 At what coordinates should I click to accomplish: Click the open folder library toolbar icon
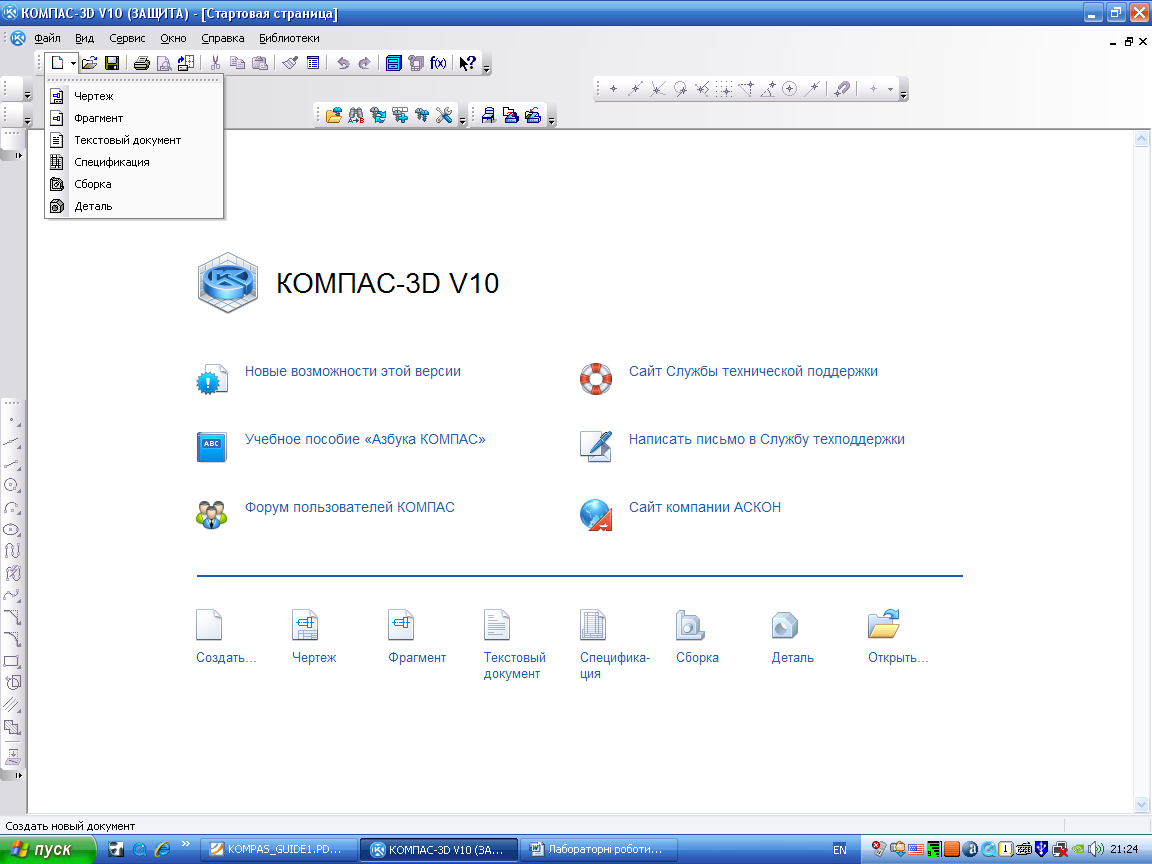click(x=334, y=115)
